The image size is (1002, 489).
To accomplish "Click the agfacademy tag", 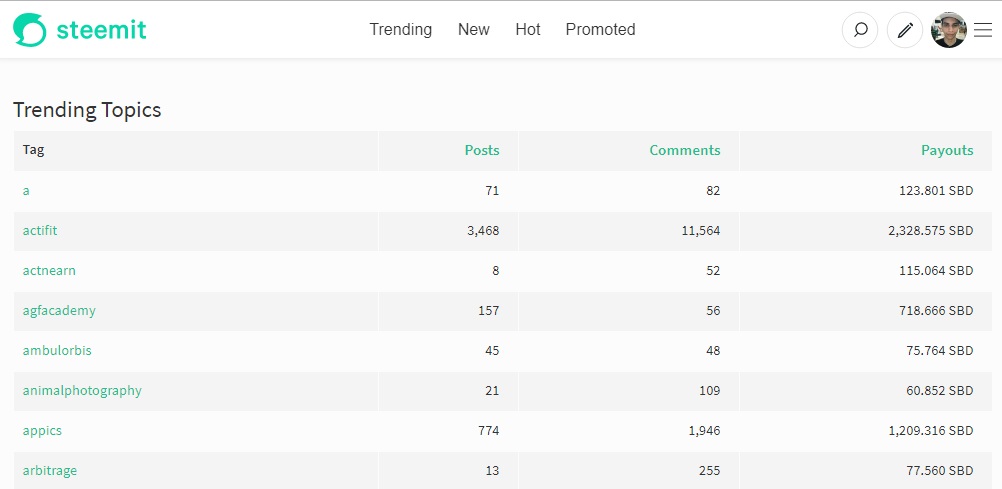I will [59, 310].
